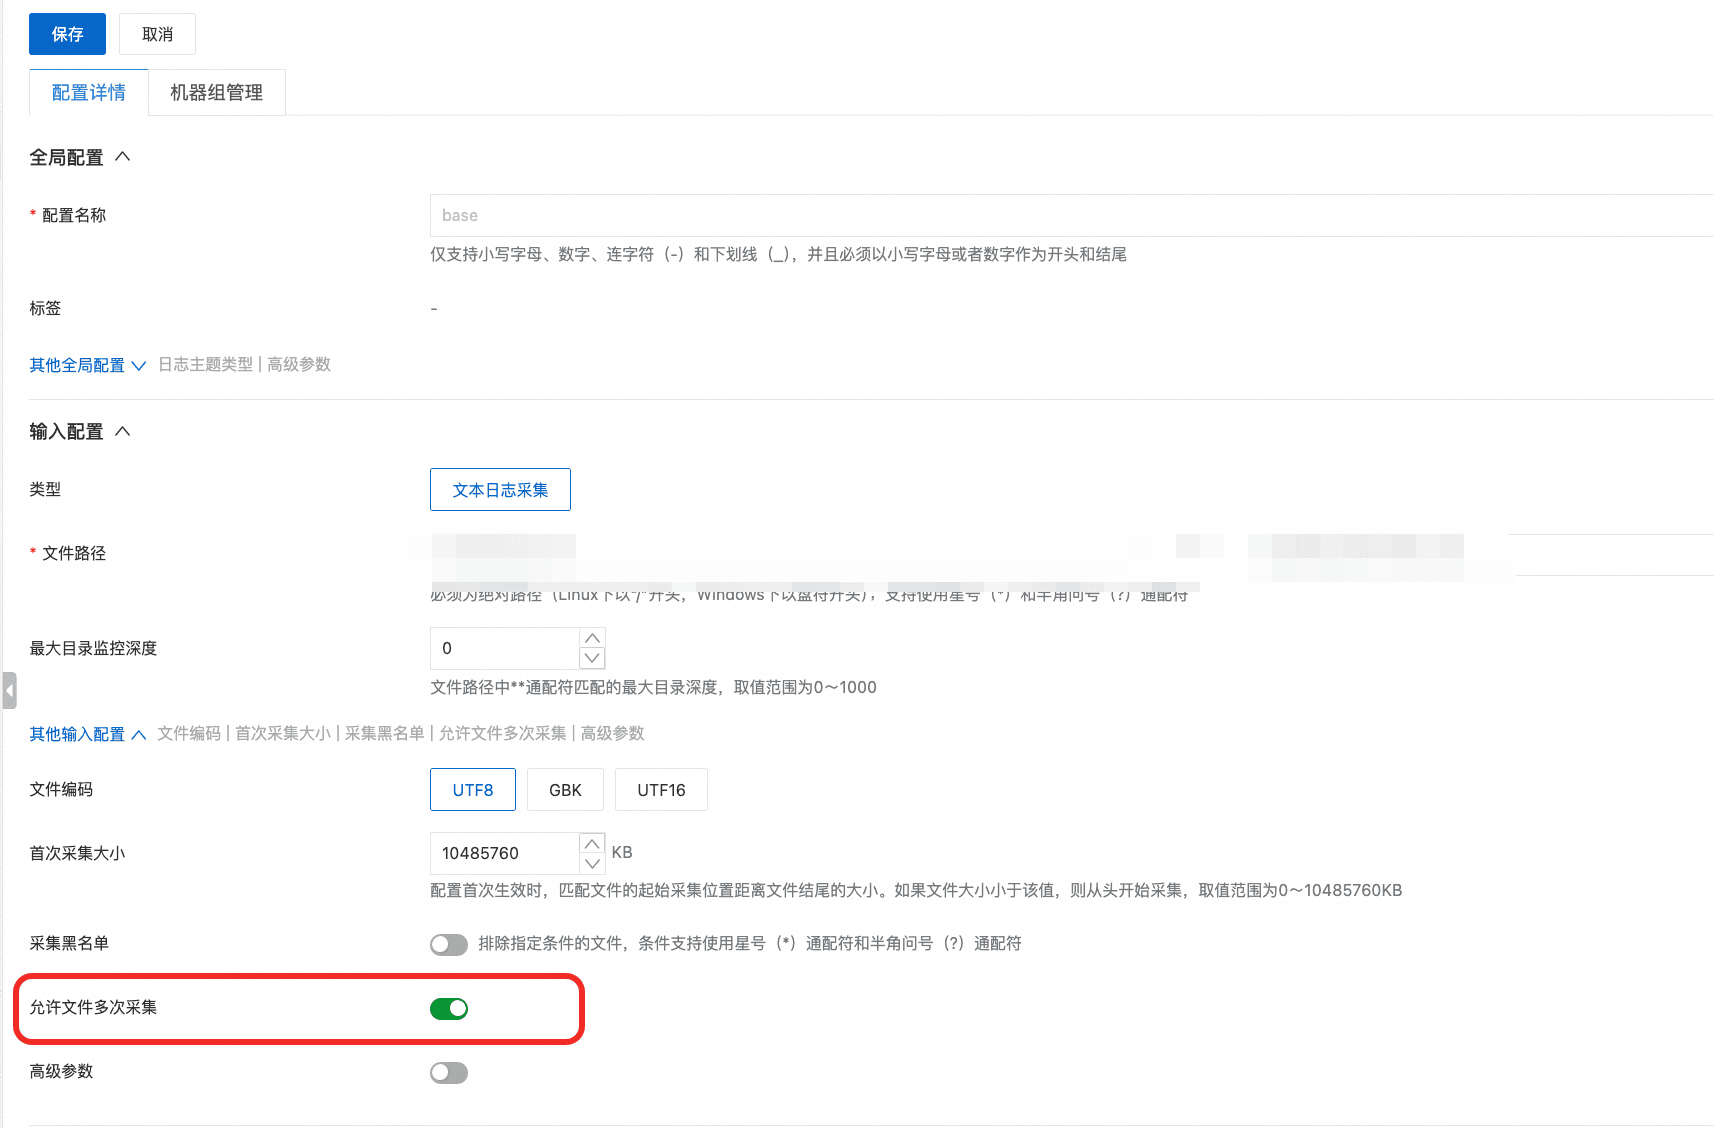Select the 配置详情 tab
The height and width of the screenshot is (1128, 1714).
(x=89, y=93)
